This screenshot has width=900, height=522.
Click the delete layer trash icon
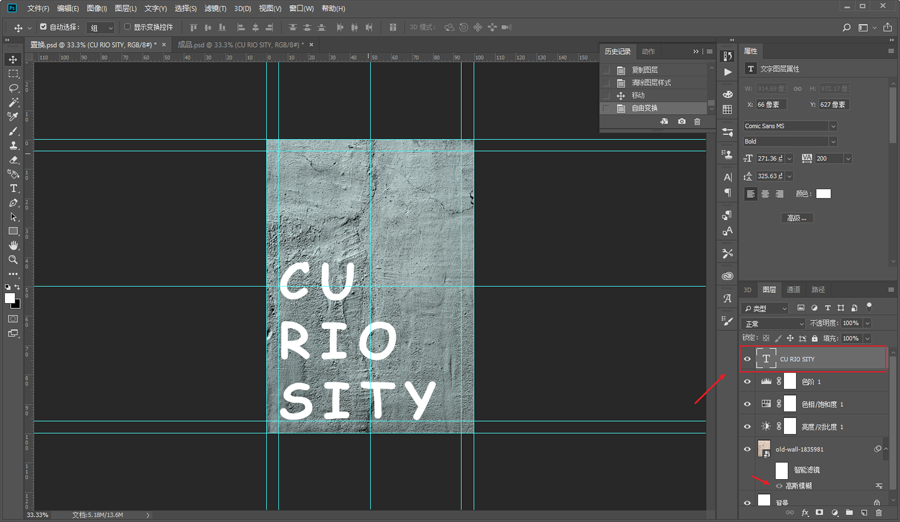877,512
